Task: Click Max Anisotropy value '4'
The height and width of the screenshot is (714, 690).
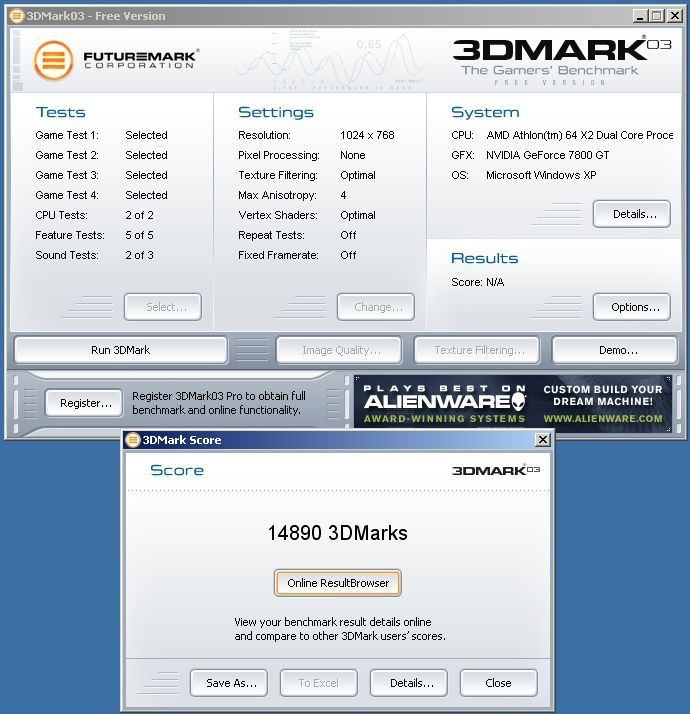Action: (x=343, y=195)
